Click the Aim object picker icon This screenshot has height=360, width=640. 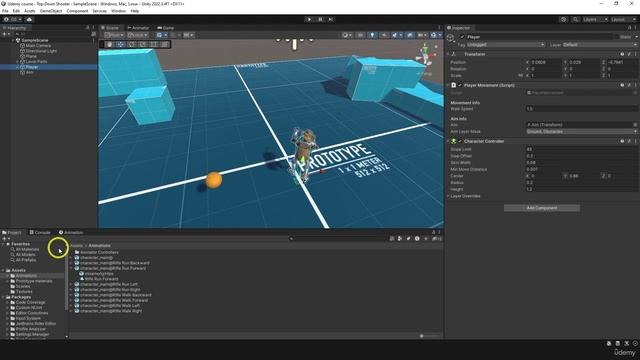click(x=635, y=124)
